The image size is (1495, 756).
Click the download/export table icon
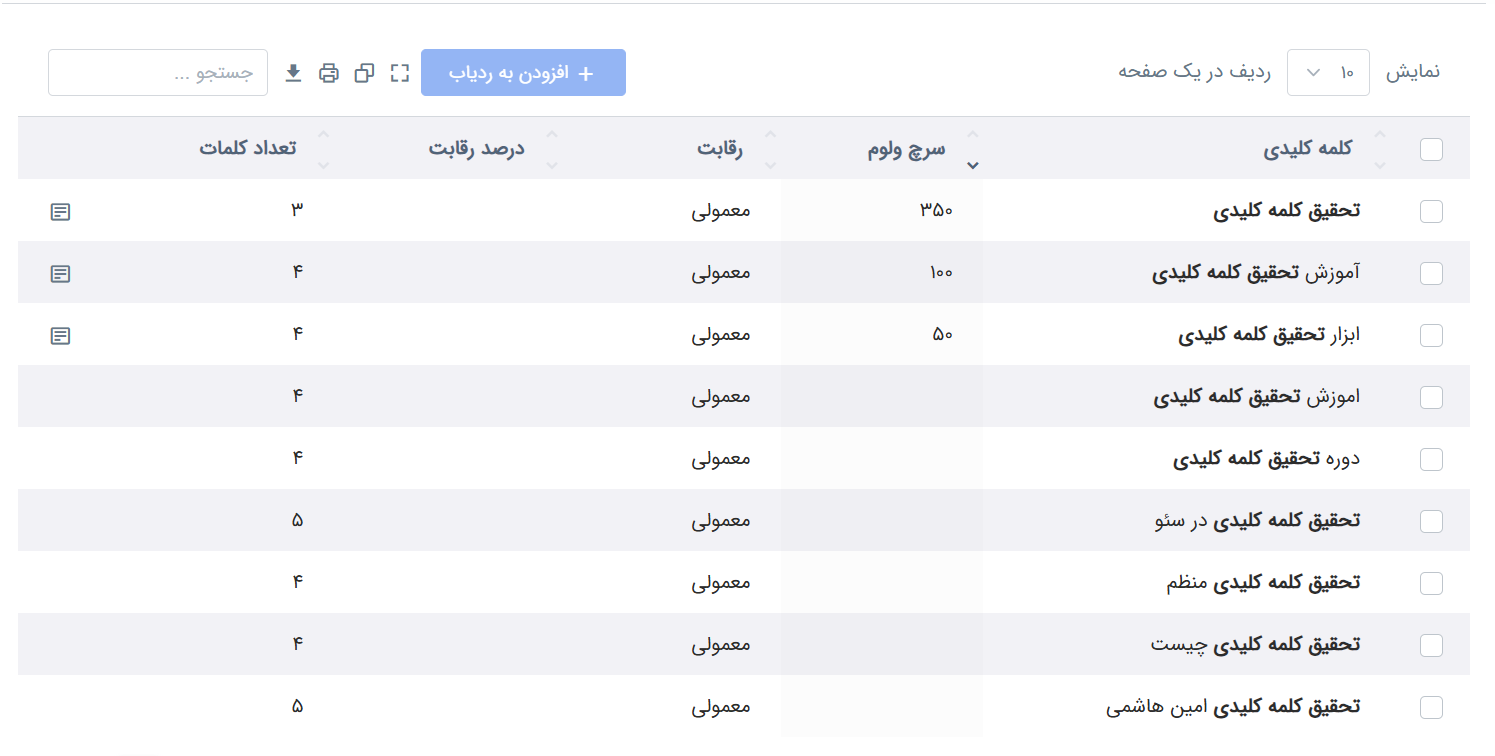[293, 72]
